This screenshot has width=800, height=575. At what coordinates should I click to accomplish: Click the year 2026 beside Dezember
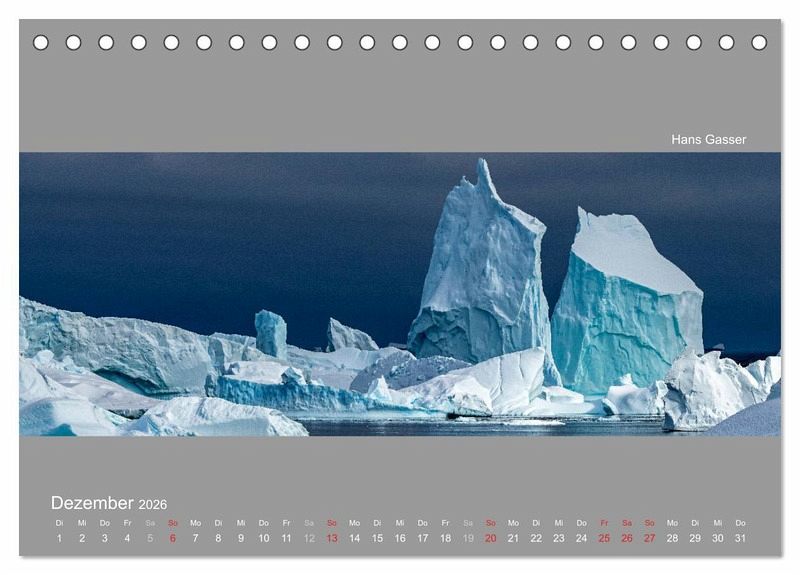153,505
